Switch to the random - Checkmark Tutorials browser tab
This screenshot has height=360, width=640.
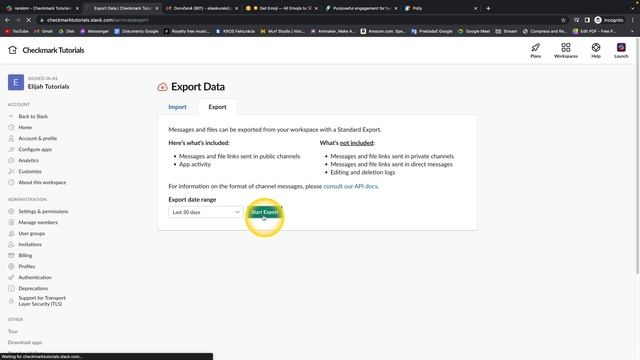(42, 8)
